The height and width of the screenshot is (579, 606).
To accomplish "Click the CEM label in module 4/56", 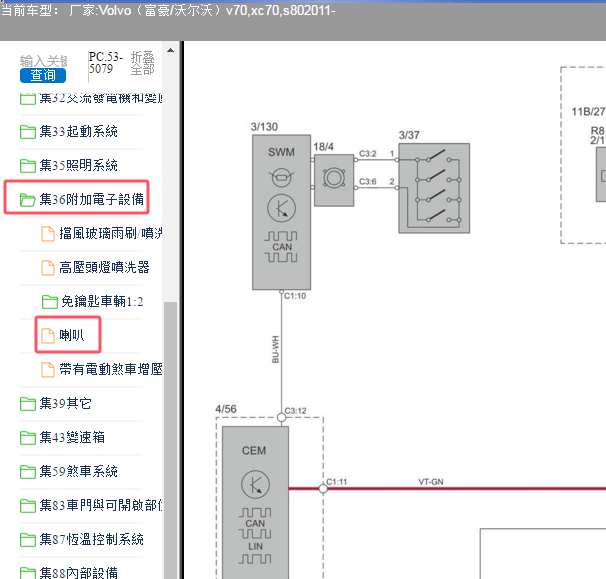I will click(x=254, y=451).
